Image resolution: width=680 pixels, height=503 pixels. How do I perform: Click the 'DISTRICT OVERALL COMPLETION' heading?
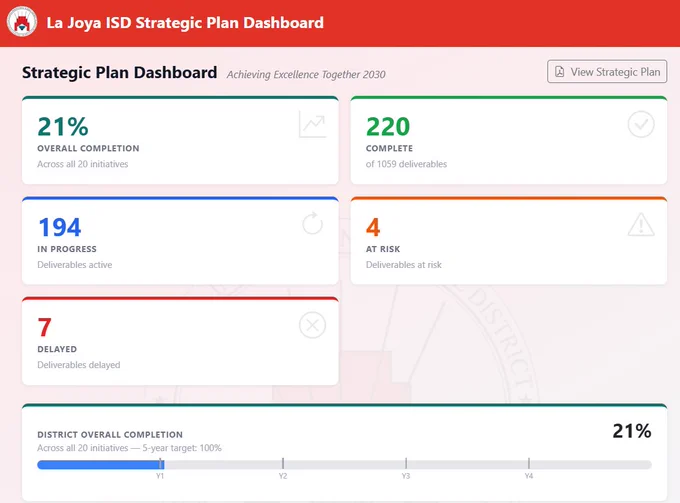click(x=110, y=434)
